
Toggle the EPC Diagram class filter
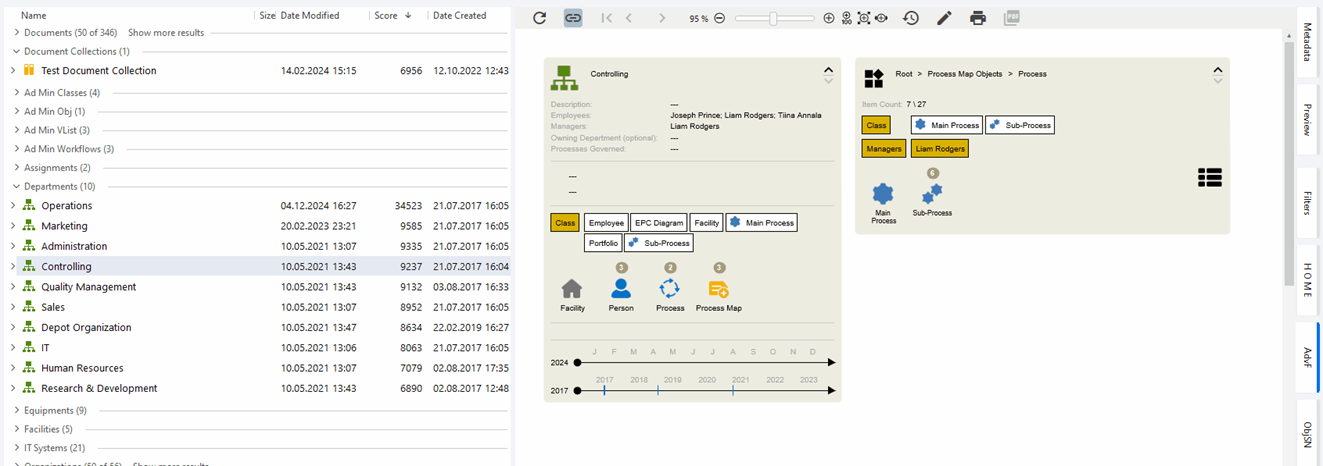point(660,223)
